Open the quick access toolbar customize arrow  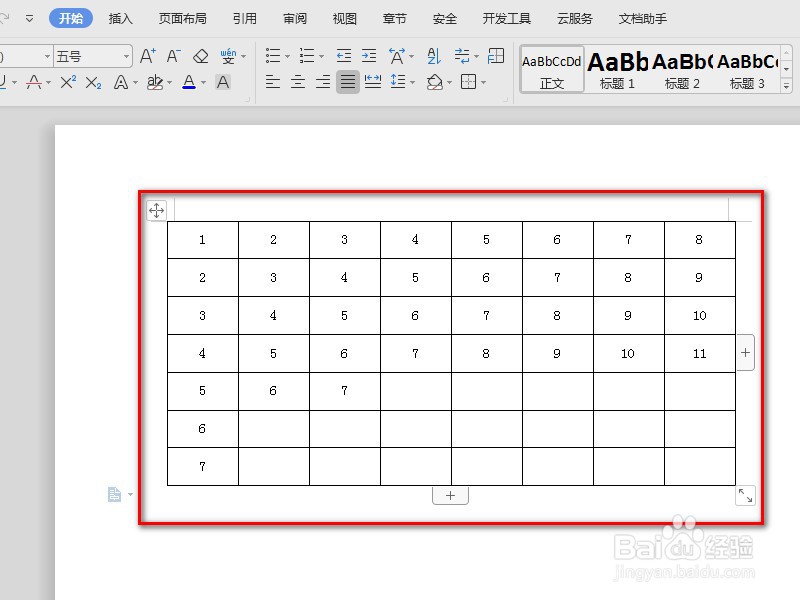pyautogui.click(x=30, y=19)
